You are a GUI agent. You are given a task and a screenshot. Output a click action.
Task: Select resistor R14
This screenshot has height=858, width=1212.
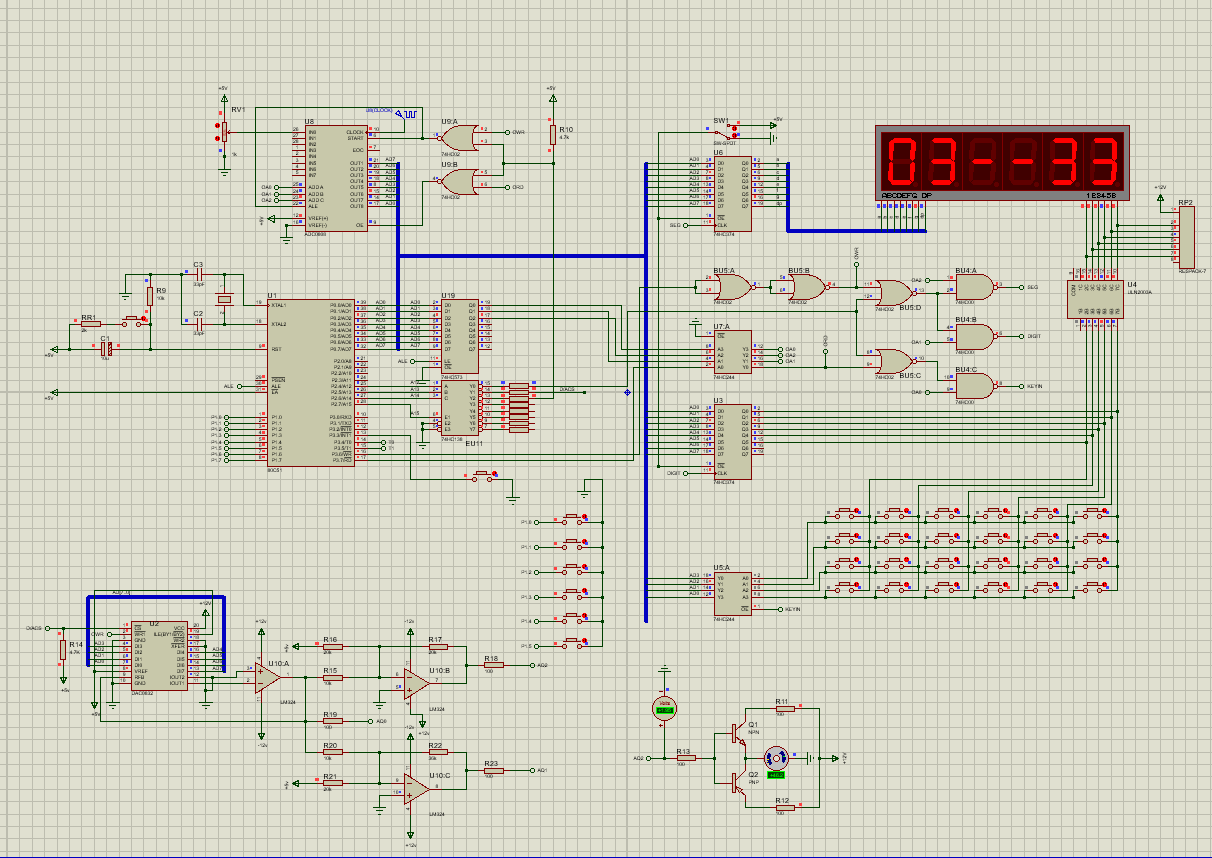click(63, 651)
